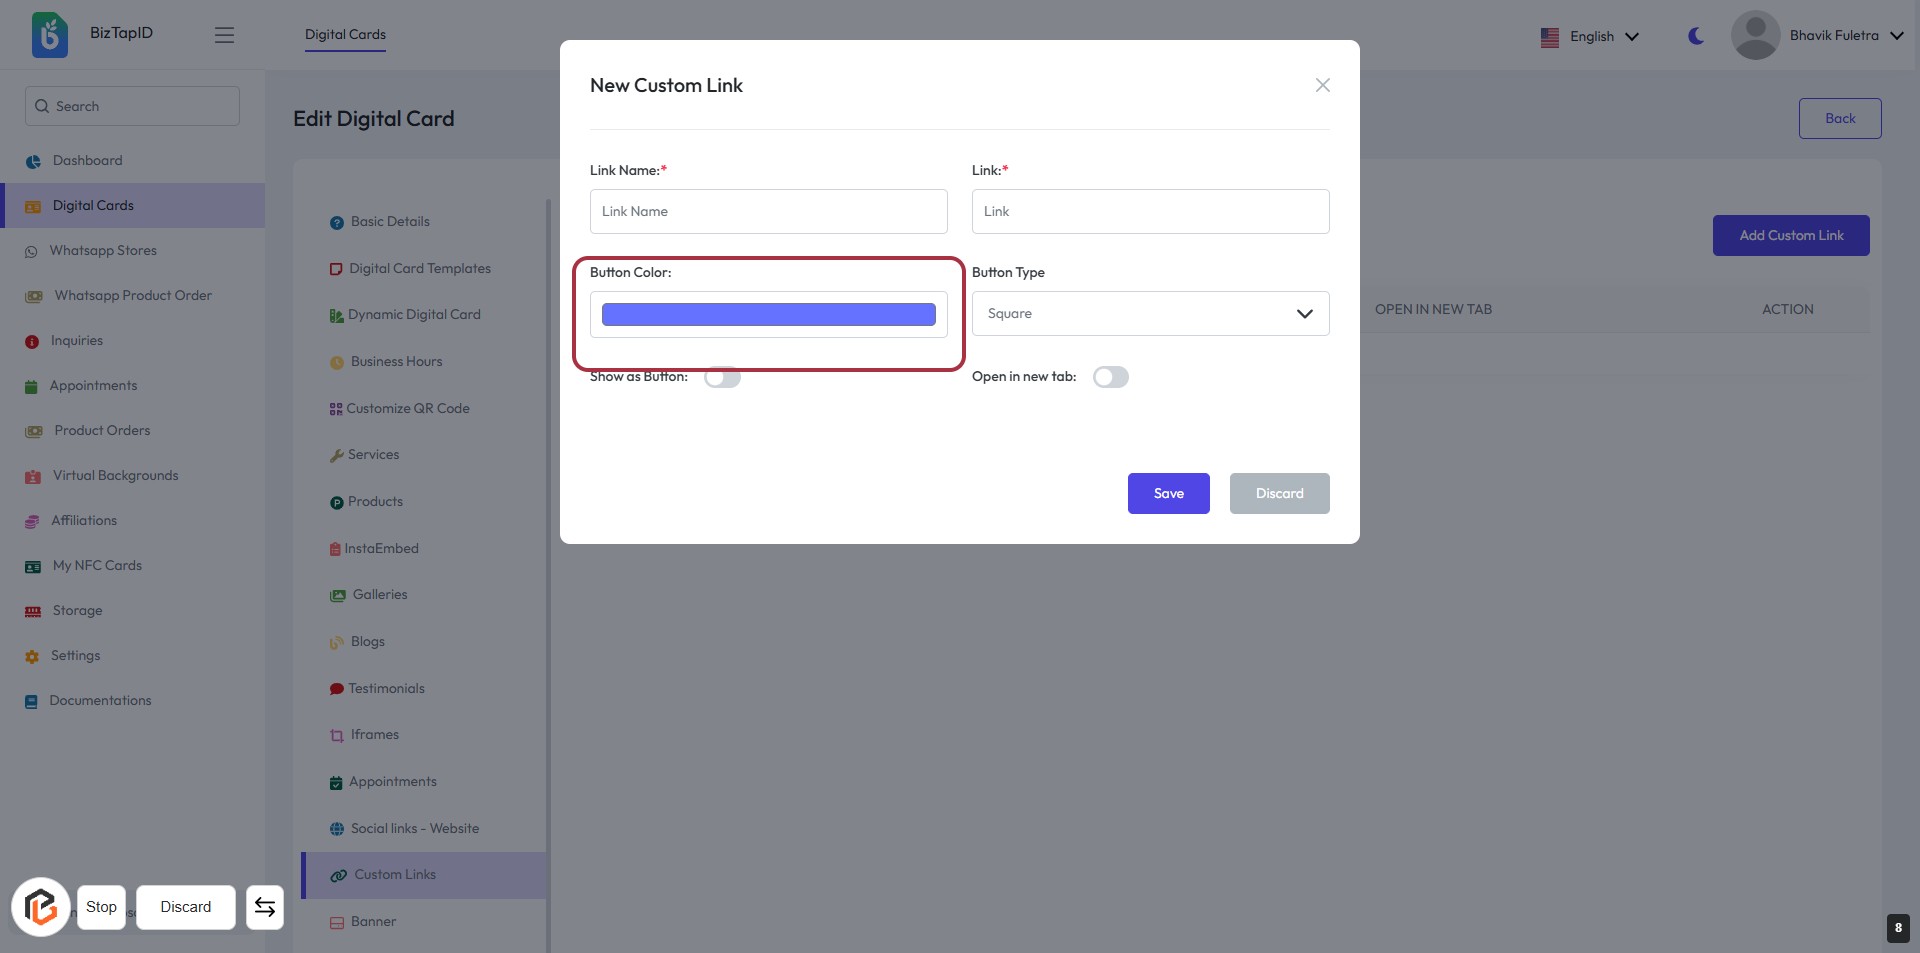Open the Button Color swatch picker
Image resolution: width=1920 pixels, height=953 pixels.
tap(768, 315)
